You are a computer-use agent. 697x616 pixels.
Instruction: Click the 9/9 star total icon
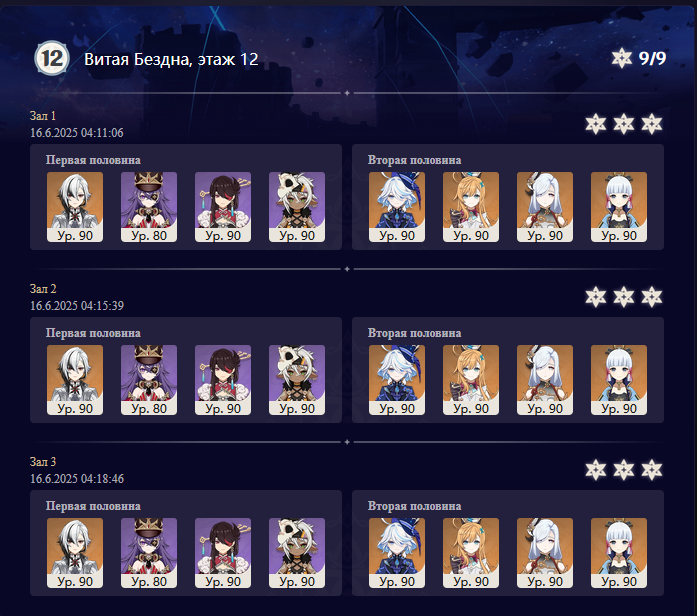(x=621, y=58)
